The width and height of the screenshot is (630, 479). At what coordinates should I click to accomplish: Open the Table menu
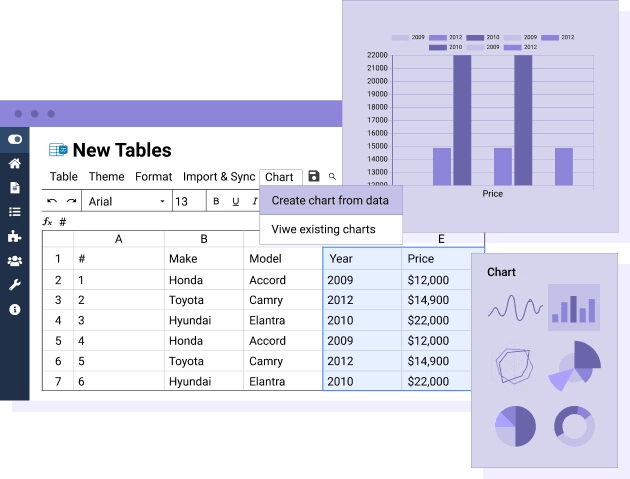(63, 177)
